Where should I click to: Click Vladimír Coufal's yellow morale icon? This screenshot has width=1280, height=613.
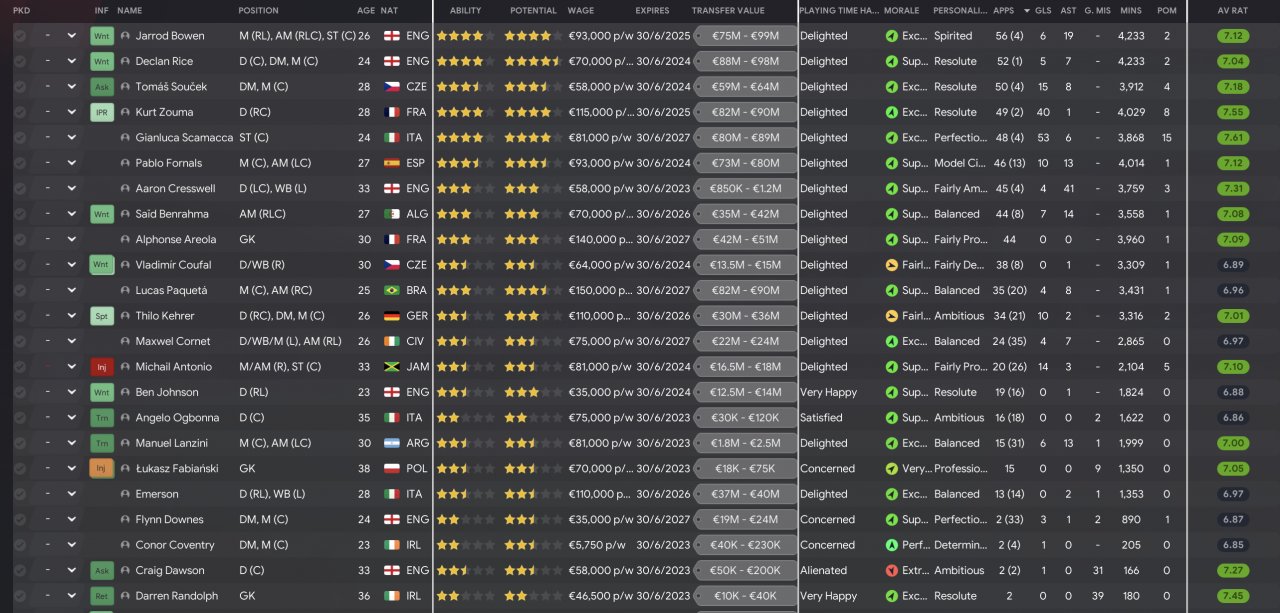click(891, 265)
